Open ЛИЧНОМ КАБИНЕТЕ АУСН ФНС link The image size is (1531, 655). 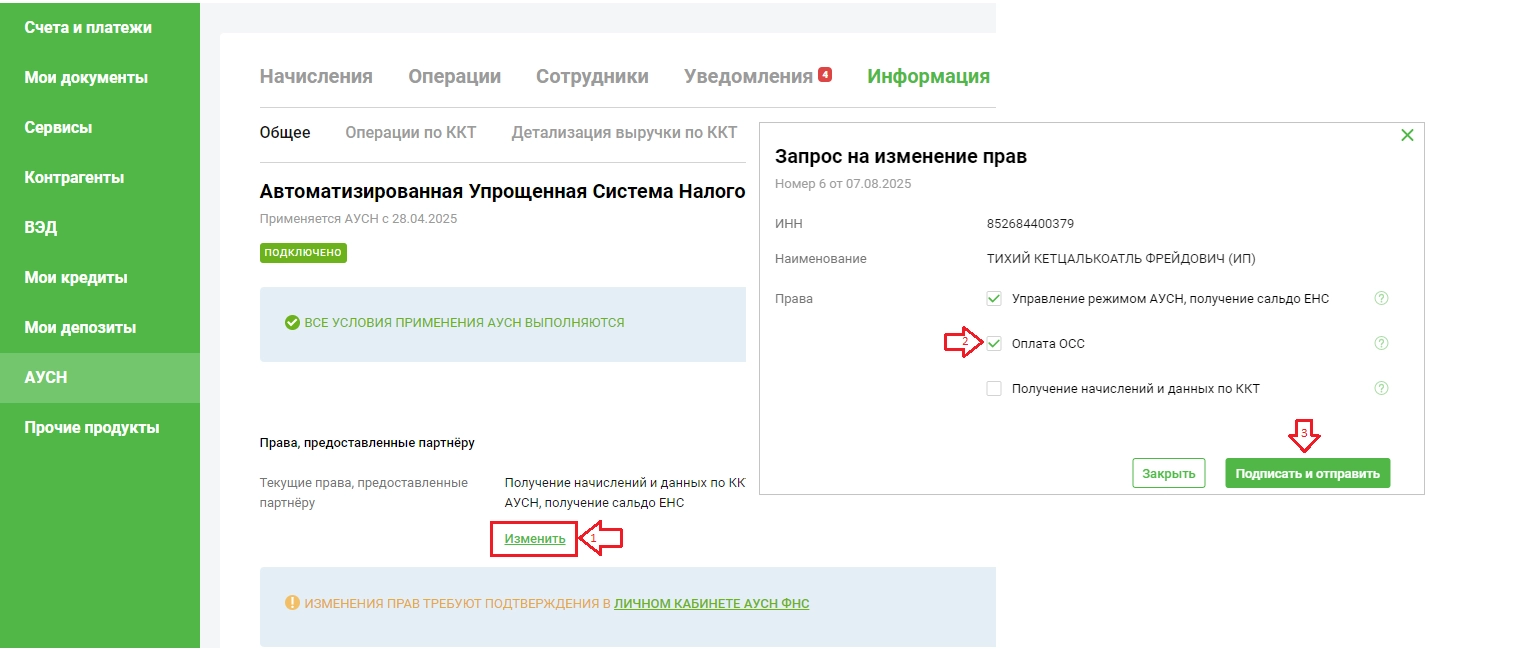tap(711, 603)
